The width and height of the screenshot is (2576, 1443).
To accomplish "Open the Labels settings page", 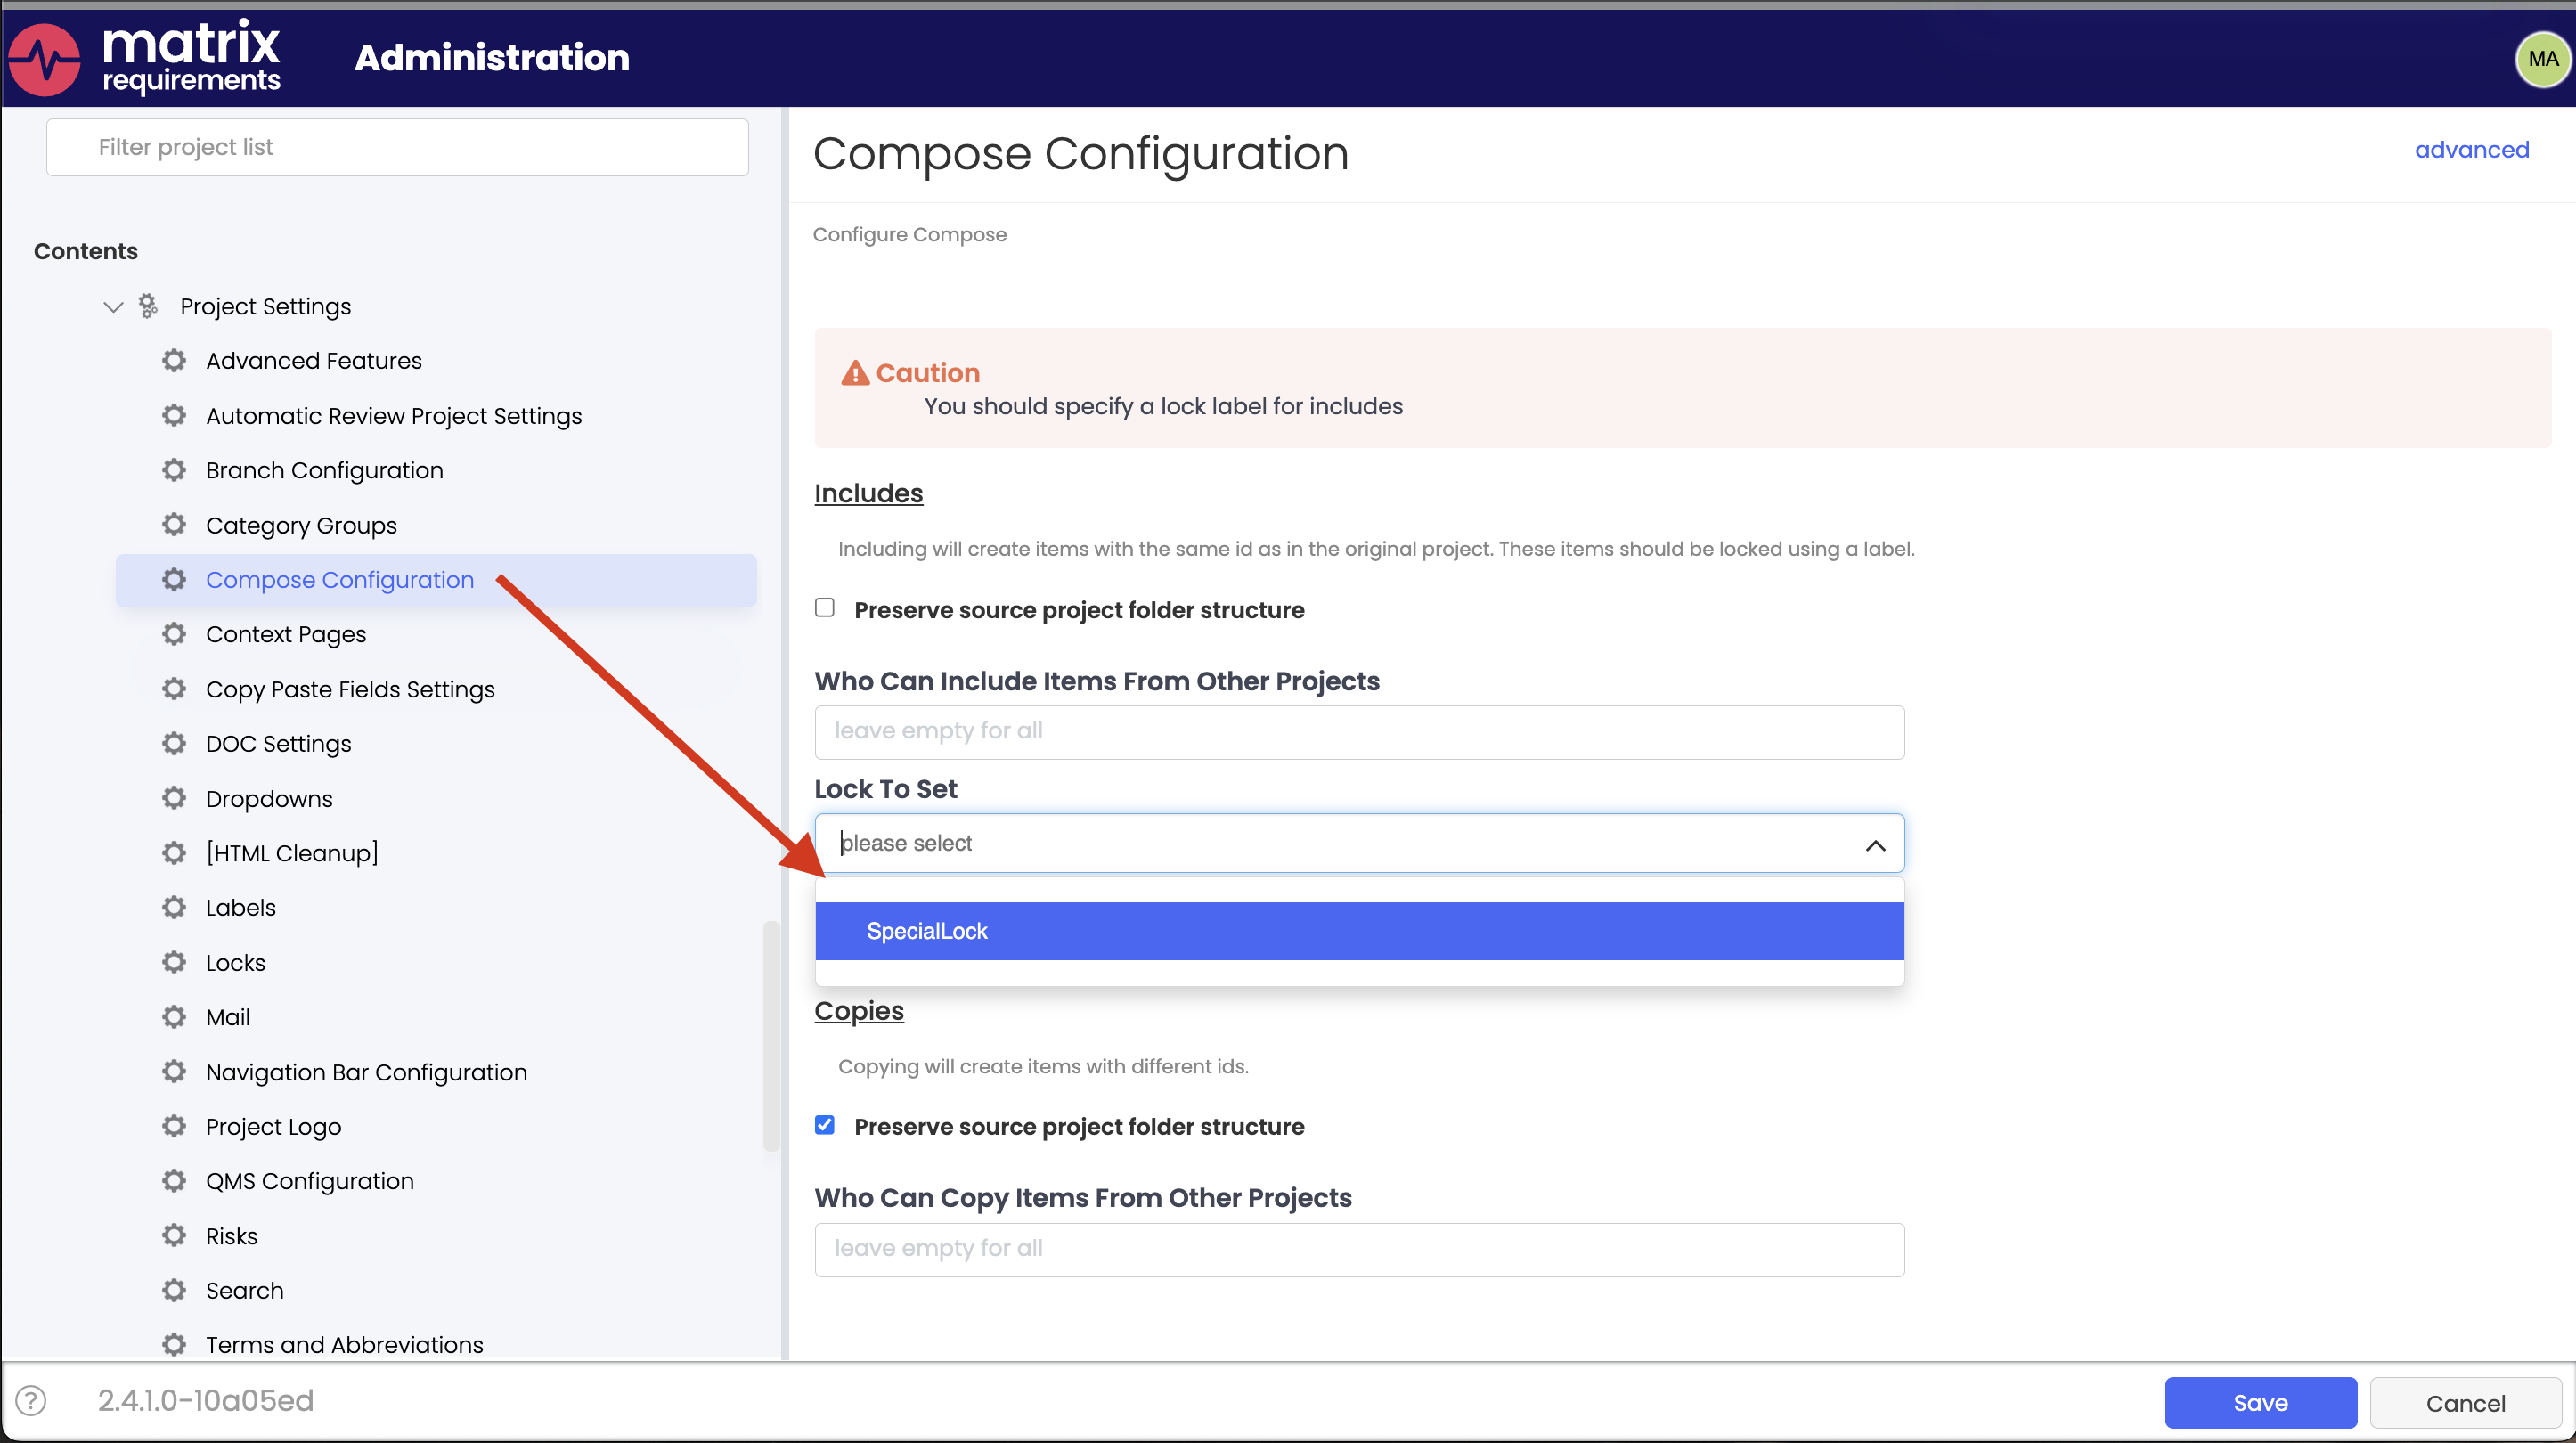I will (241, 907).
